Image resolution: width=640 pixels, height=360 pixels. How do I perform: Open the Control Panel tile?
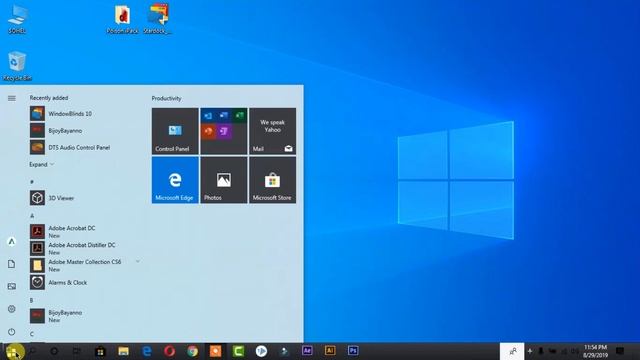pos(175,131)
